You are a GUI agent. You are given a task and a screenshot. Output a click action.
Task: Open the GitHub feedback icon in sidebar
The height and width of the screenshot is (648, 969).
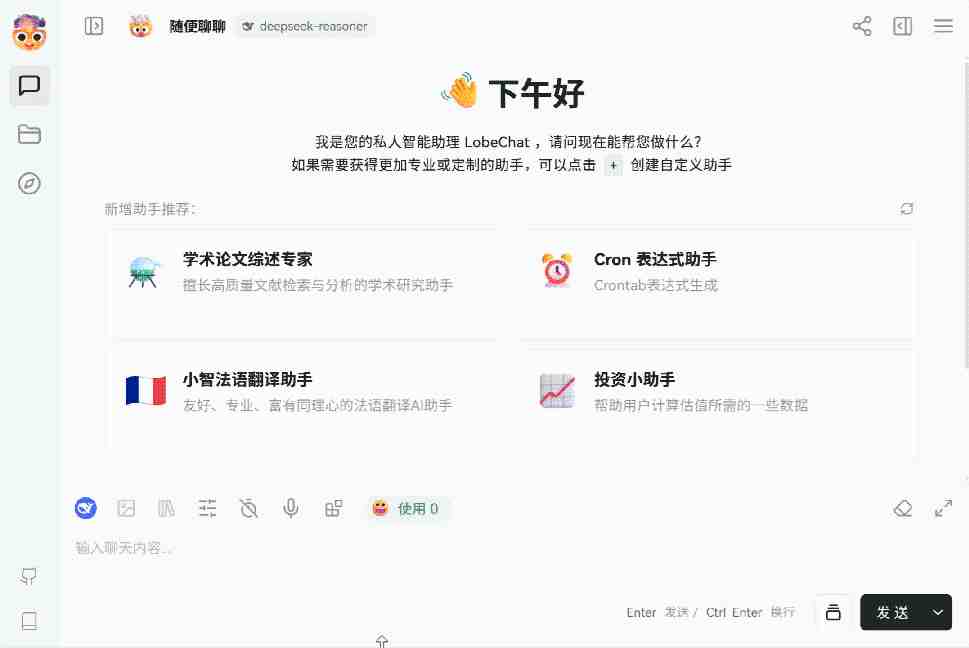(x=28, y=576)
